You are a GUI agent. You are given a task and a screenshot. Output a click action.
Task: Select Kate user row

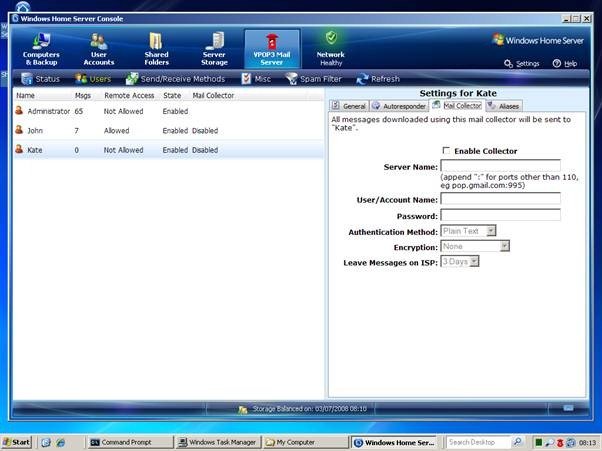tap(168, 150)
